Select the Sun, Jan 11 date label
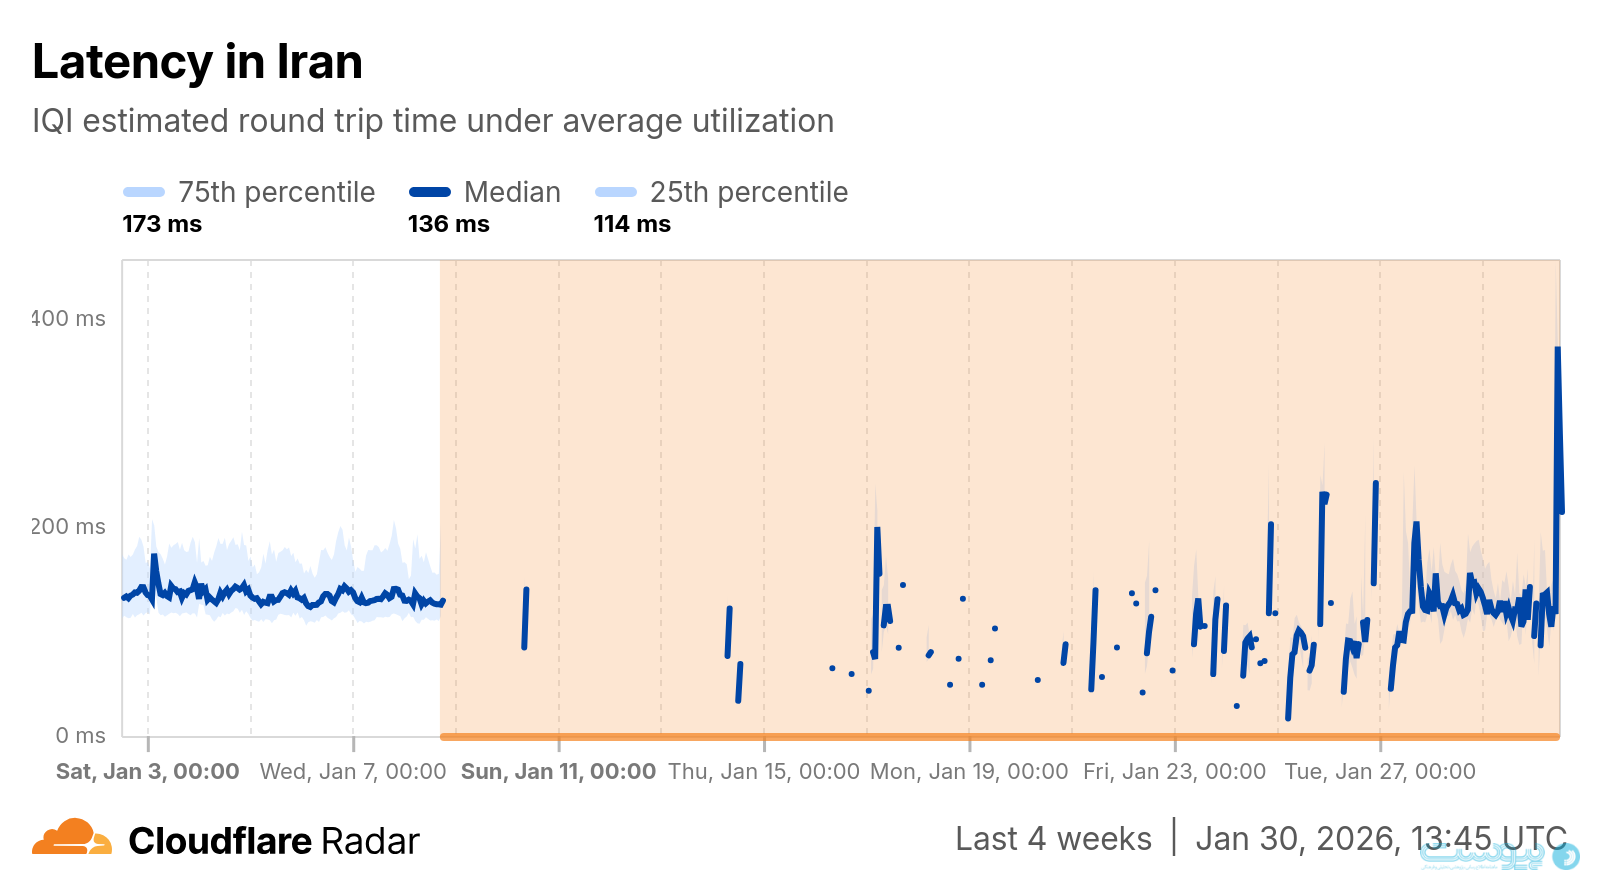This screenshot has width=1600, height=890. click(x=558, y=771)
